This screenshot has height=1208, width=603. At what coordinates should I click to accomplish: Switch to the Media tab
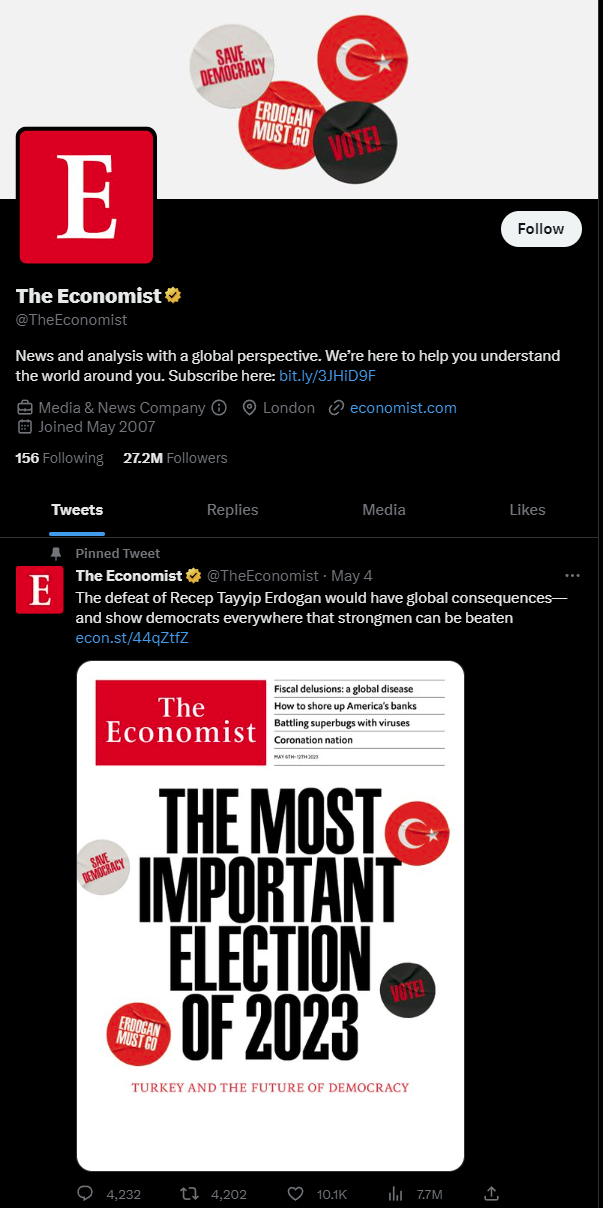click(384, 510)
